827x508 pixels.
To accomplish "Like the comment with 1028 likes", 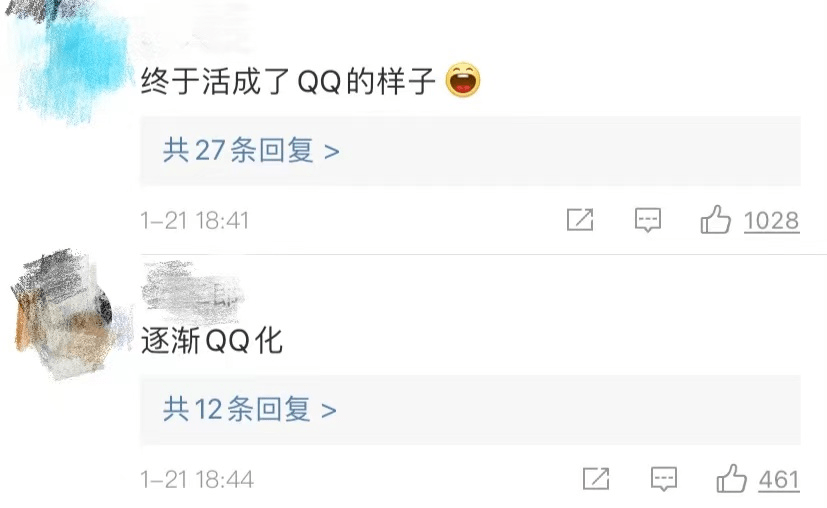I will 716,219.
